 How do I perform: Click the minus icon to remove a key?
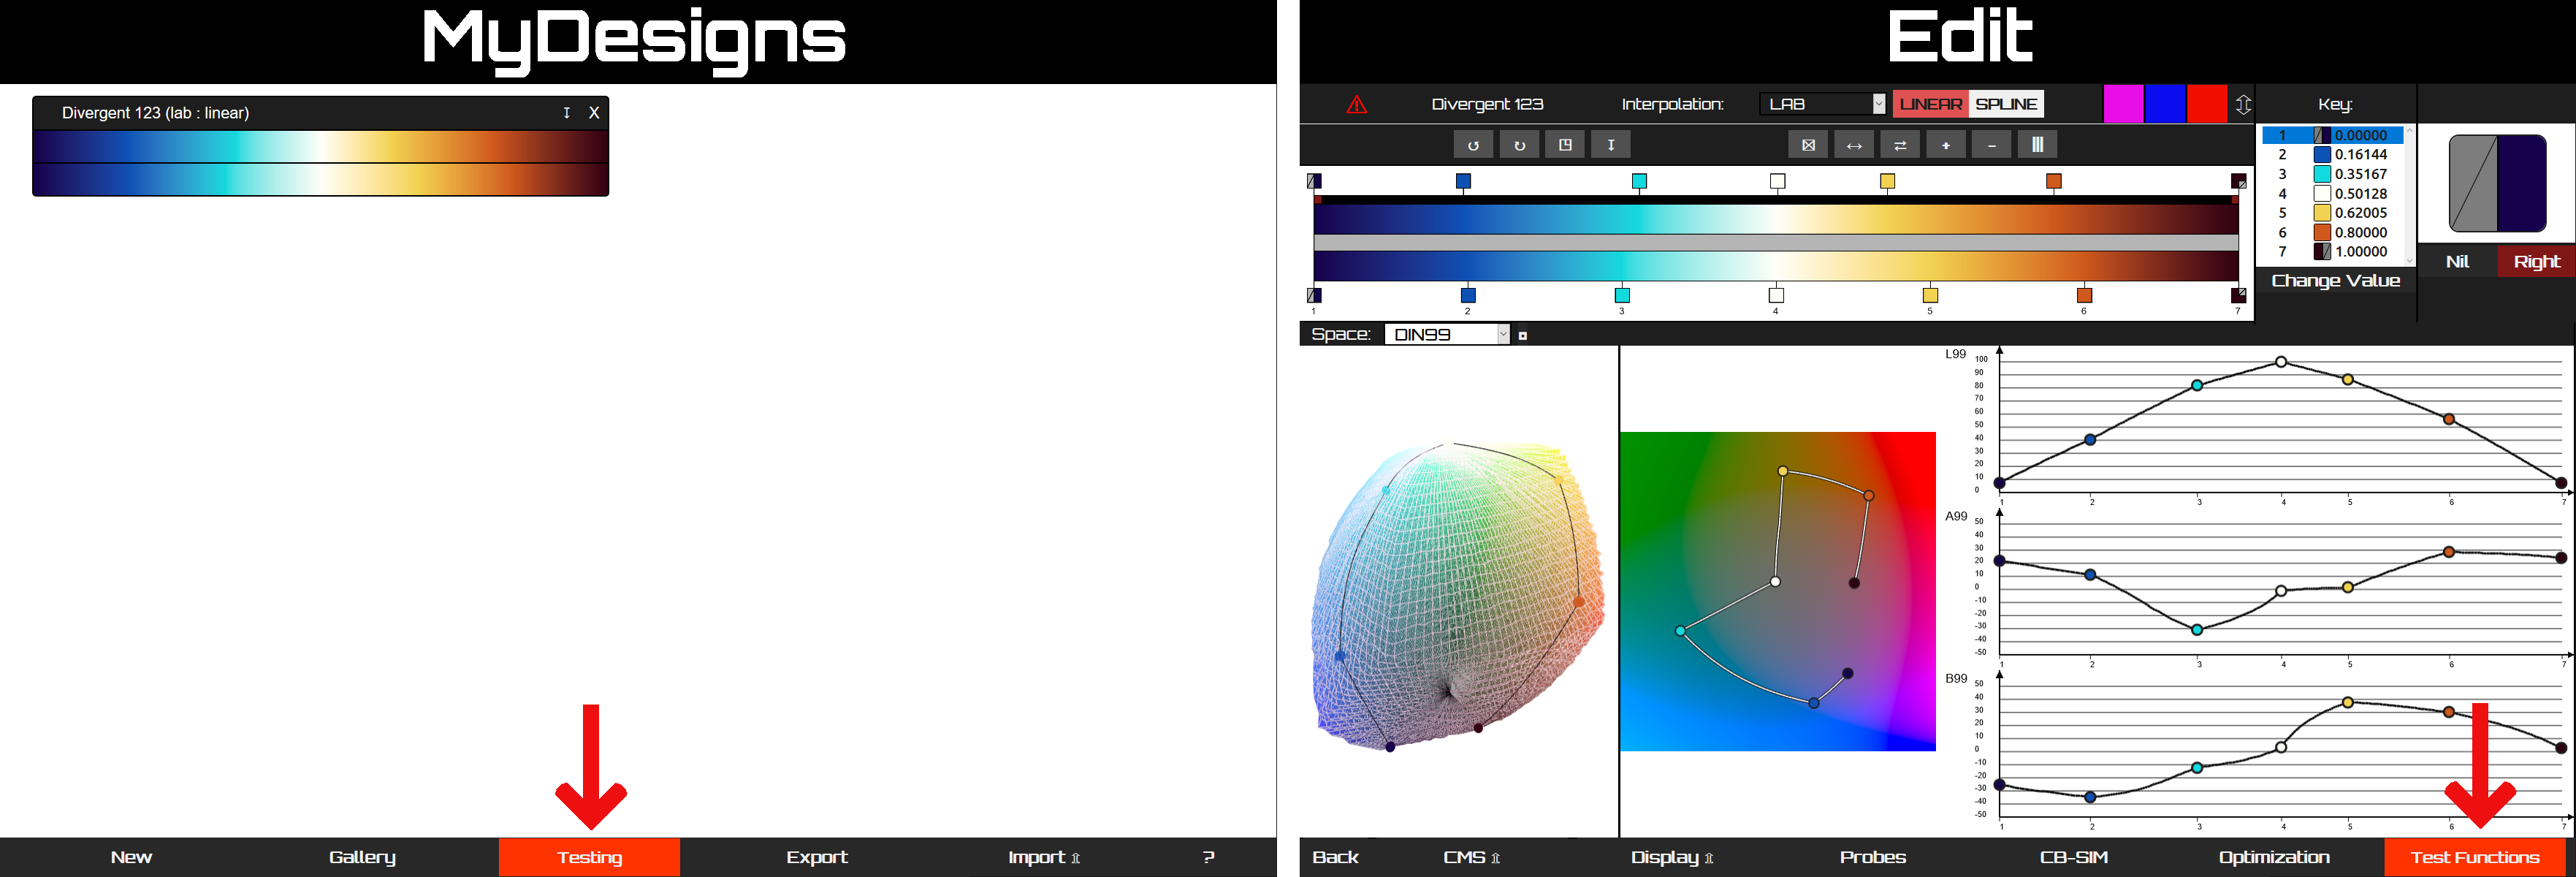click(1992, 145)
